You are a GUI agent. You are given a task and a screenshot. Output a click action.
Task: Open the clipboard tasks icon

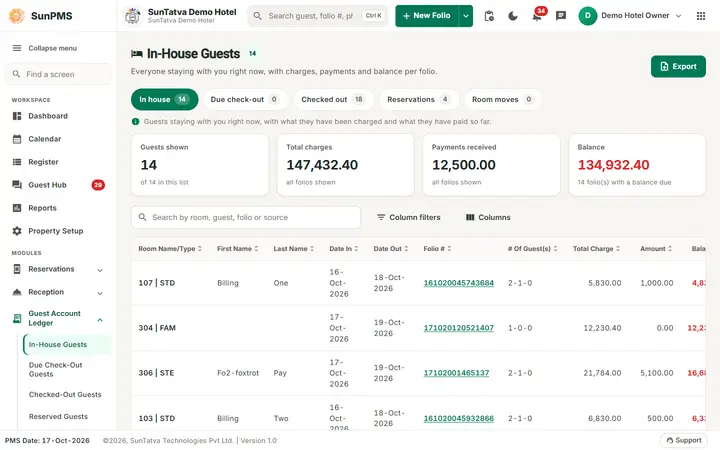[x=489, y=16]
